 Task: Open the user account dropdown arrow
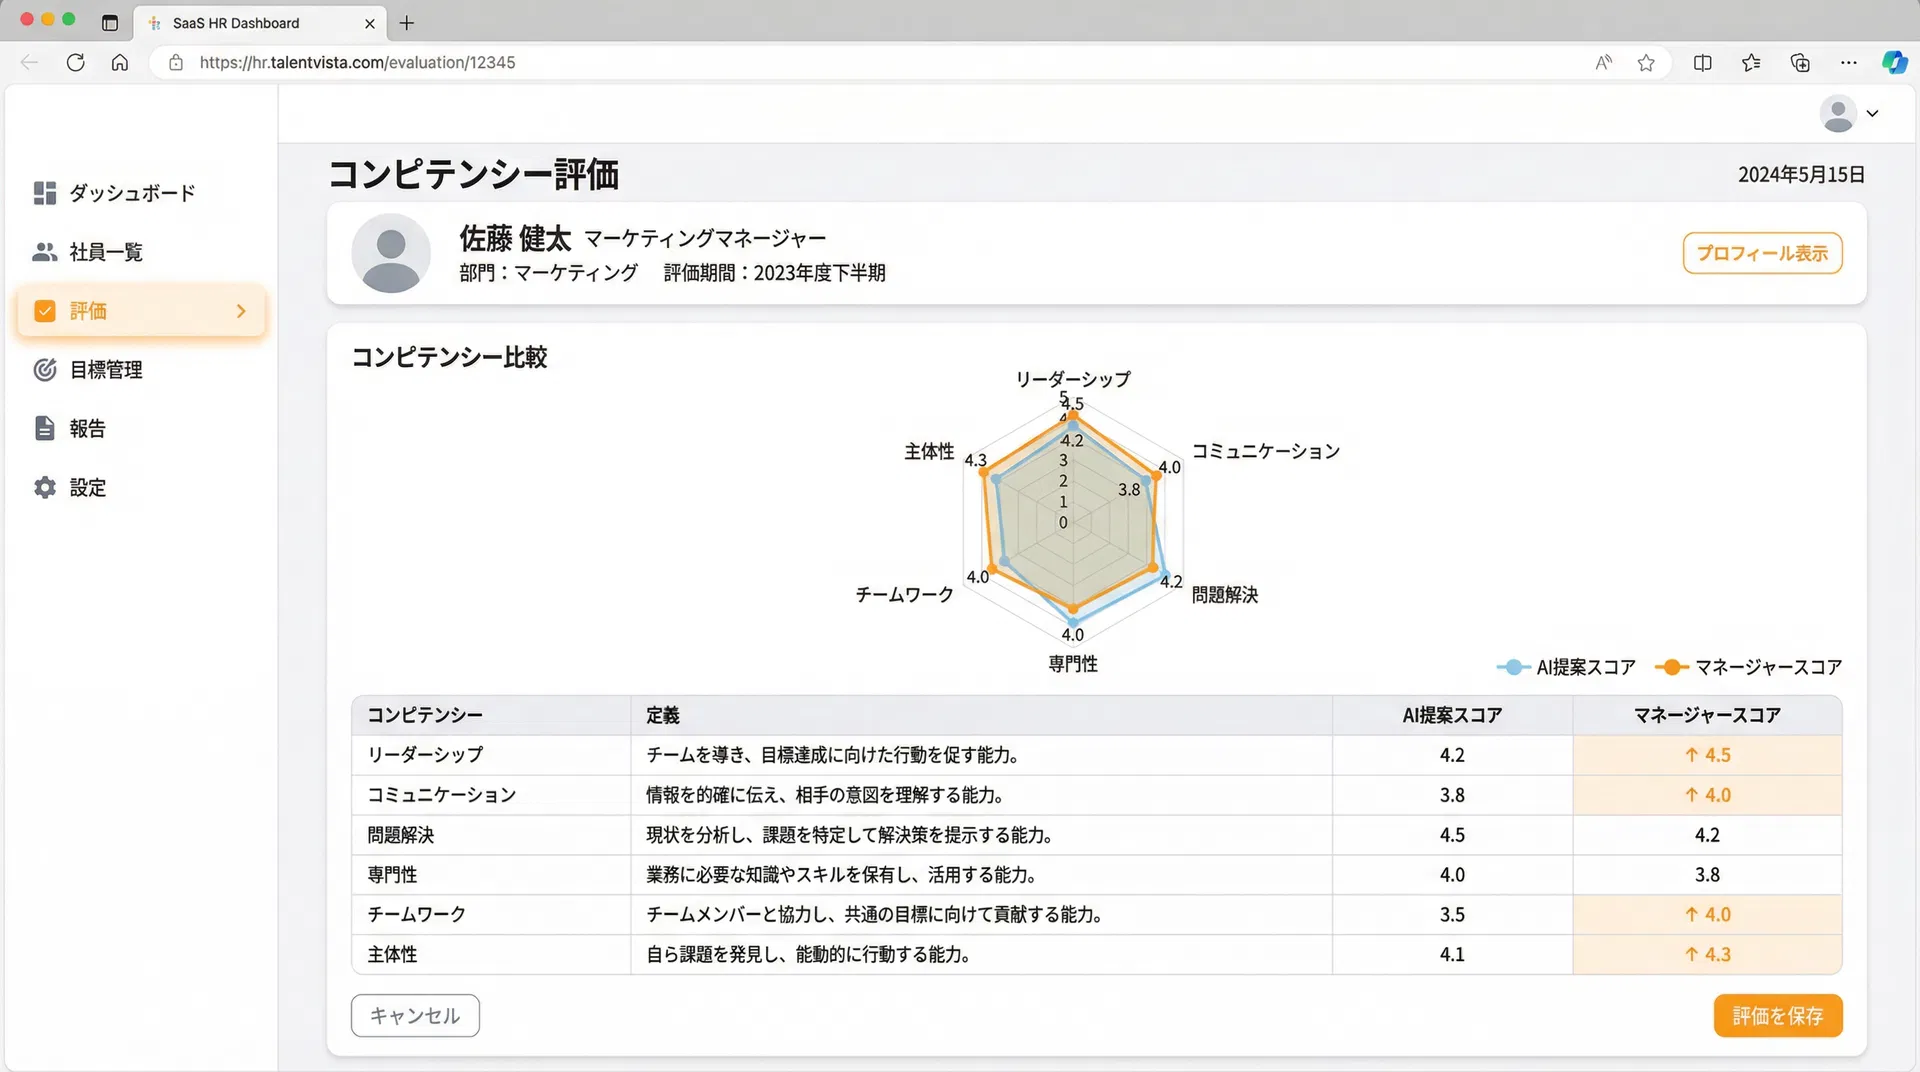tap(1872, 114)
